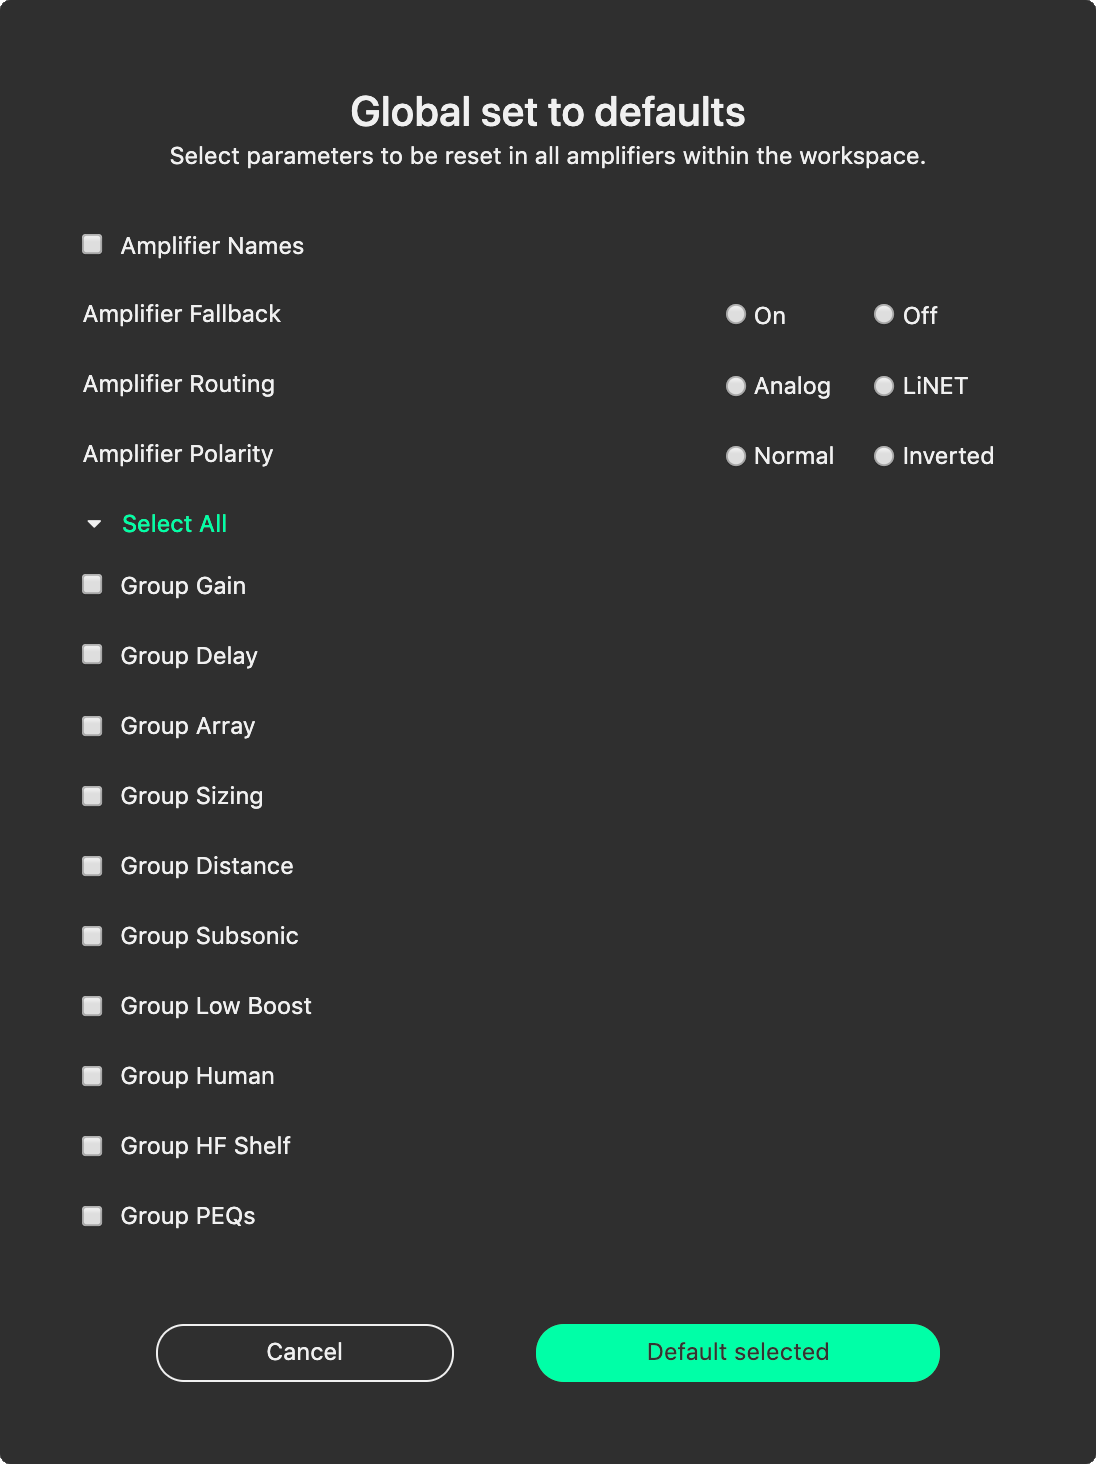1096x1464 pixels.
Task: Enable the Group Gain checkbox
Action: (92, 585)
